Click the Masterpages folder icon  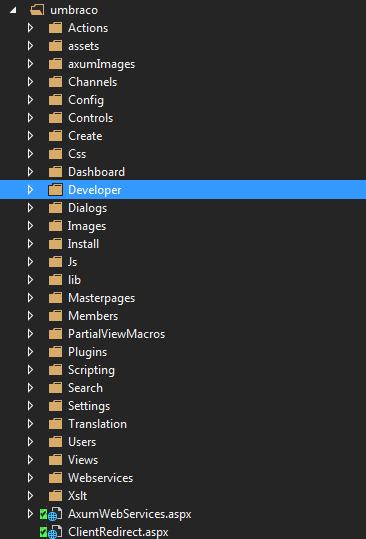pyautogui.click(x=55, y=298)
